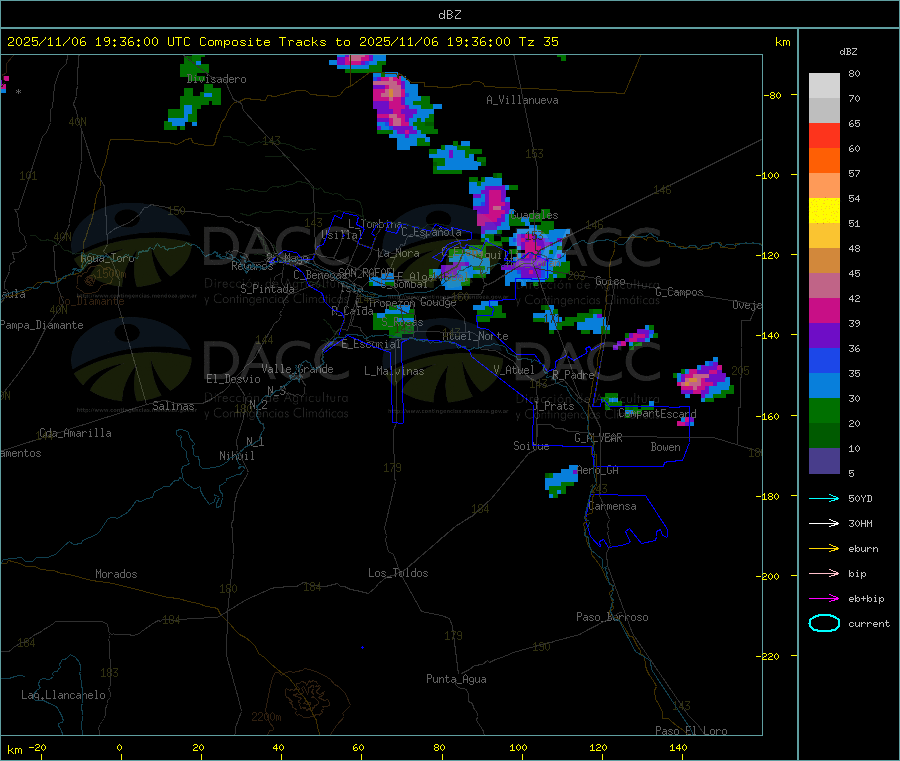The height and width of the screenshot is (761, 900).
Task: Click the L_Malvinas map label
Action: click(x=394, y=371)
